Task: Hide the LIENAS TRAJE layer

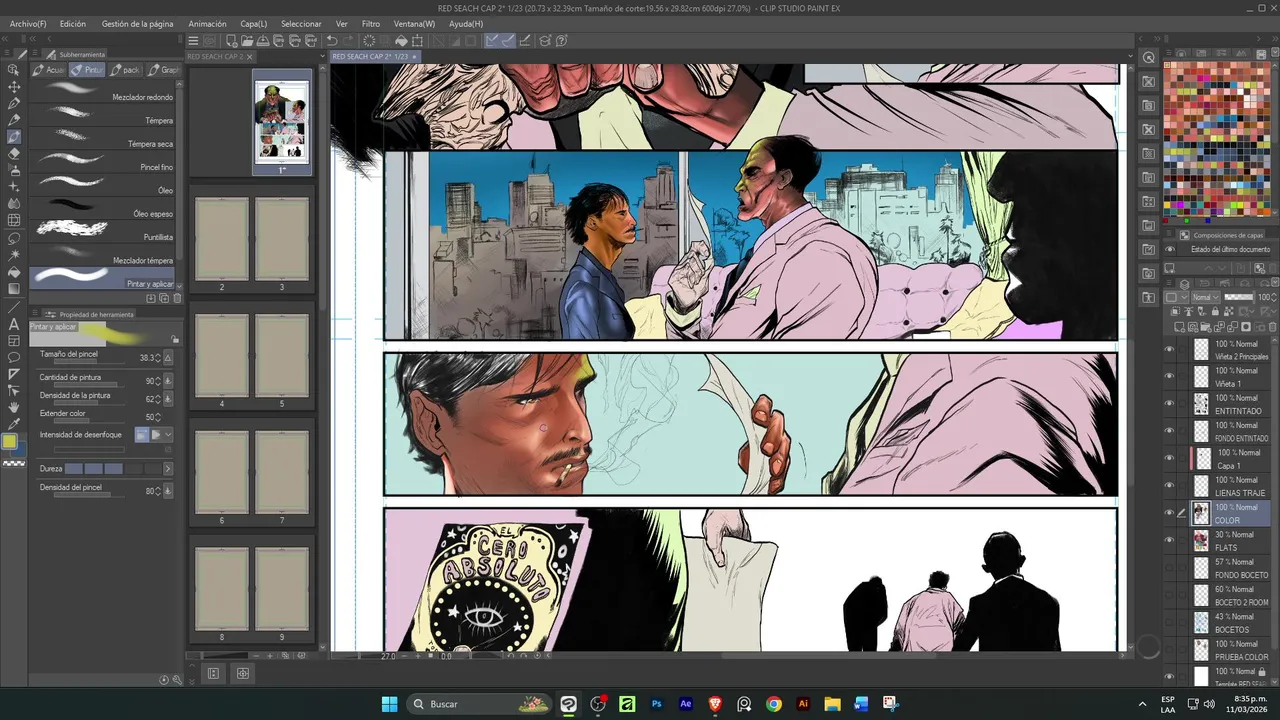Action: point(1169,486)
